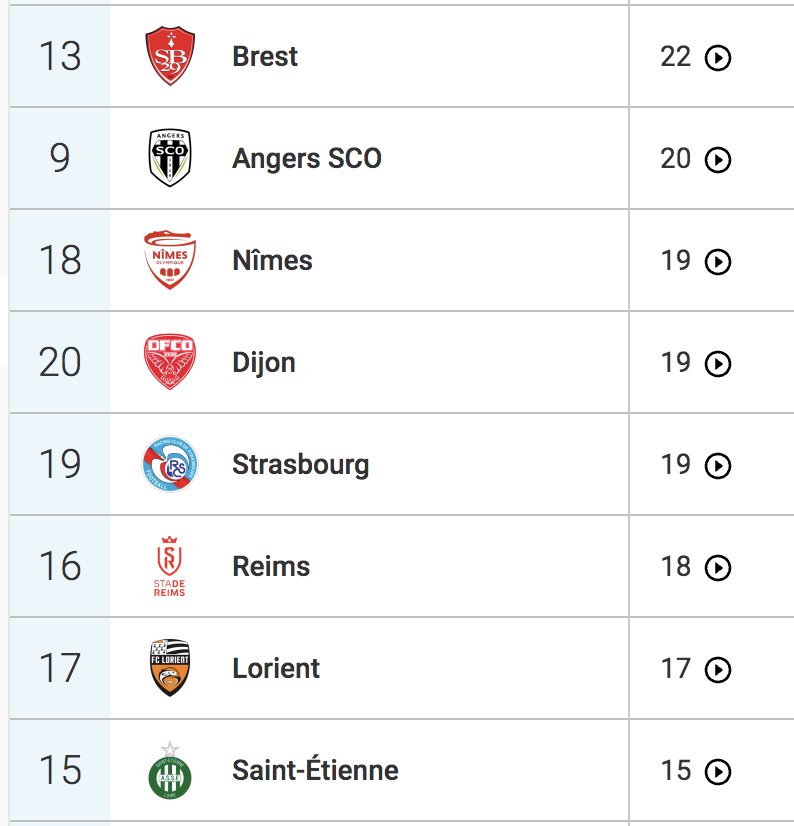Select the Reims team name
Viewport: 794px width, 826px height.
[271, 566]
